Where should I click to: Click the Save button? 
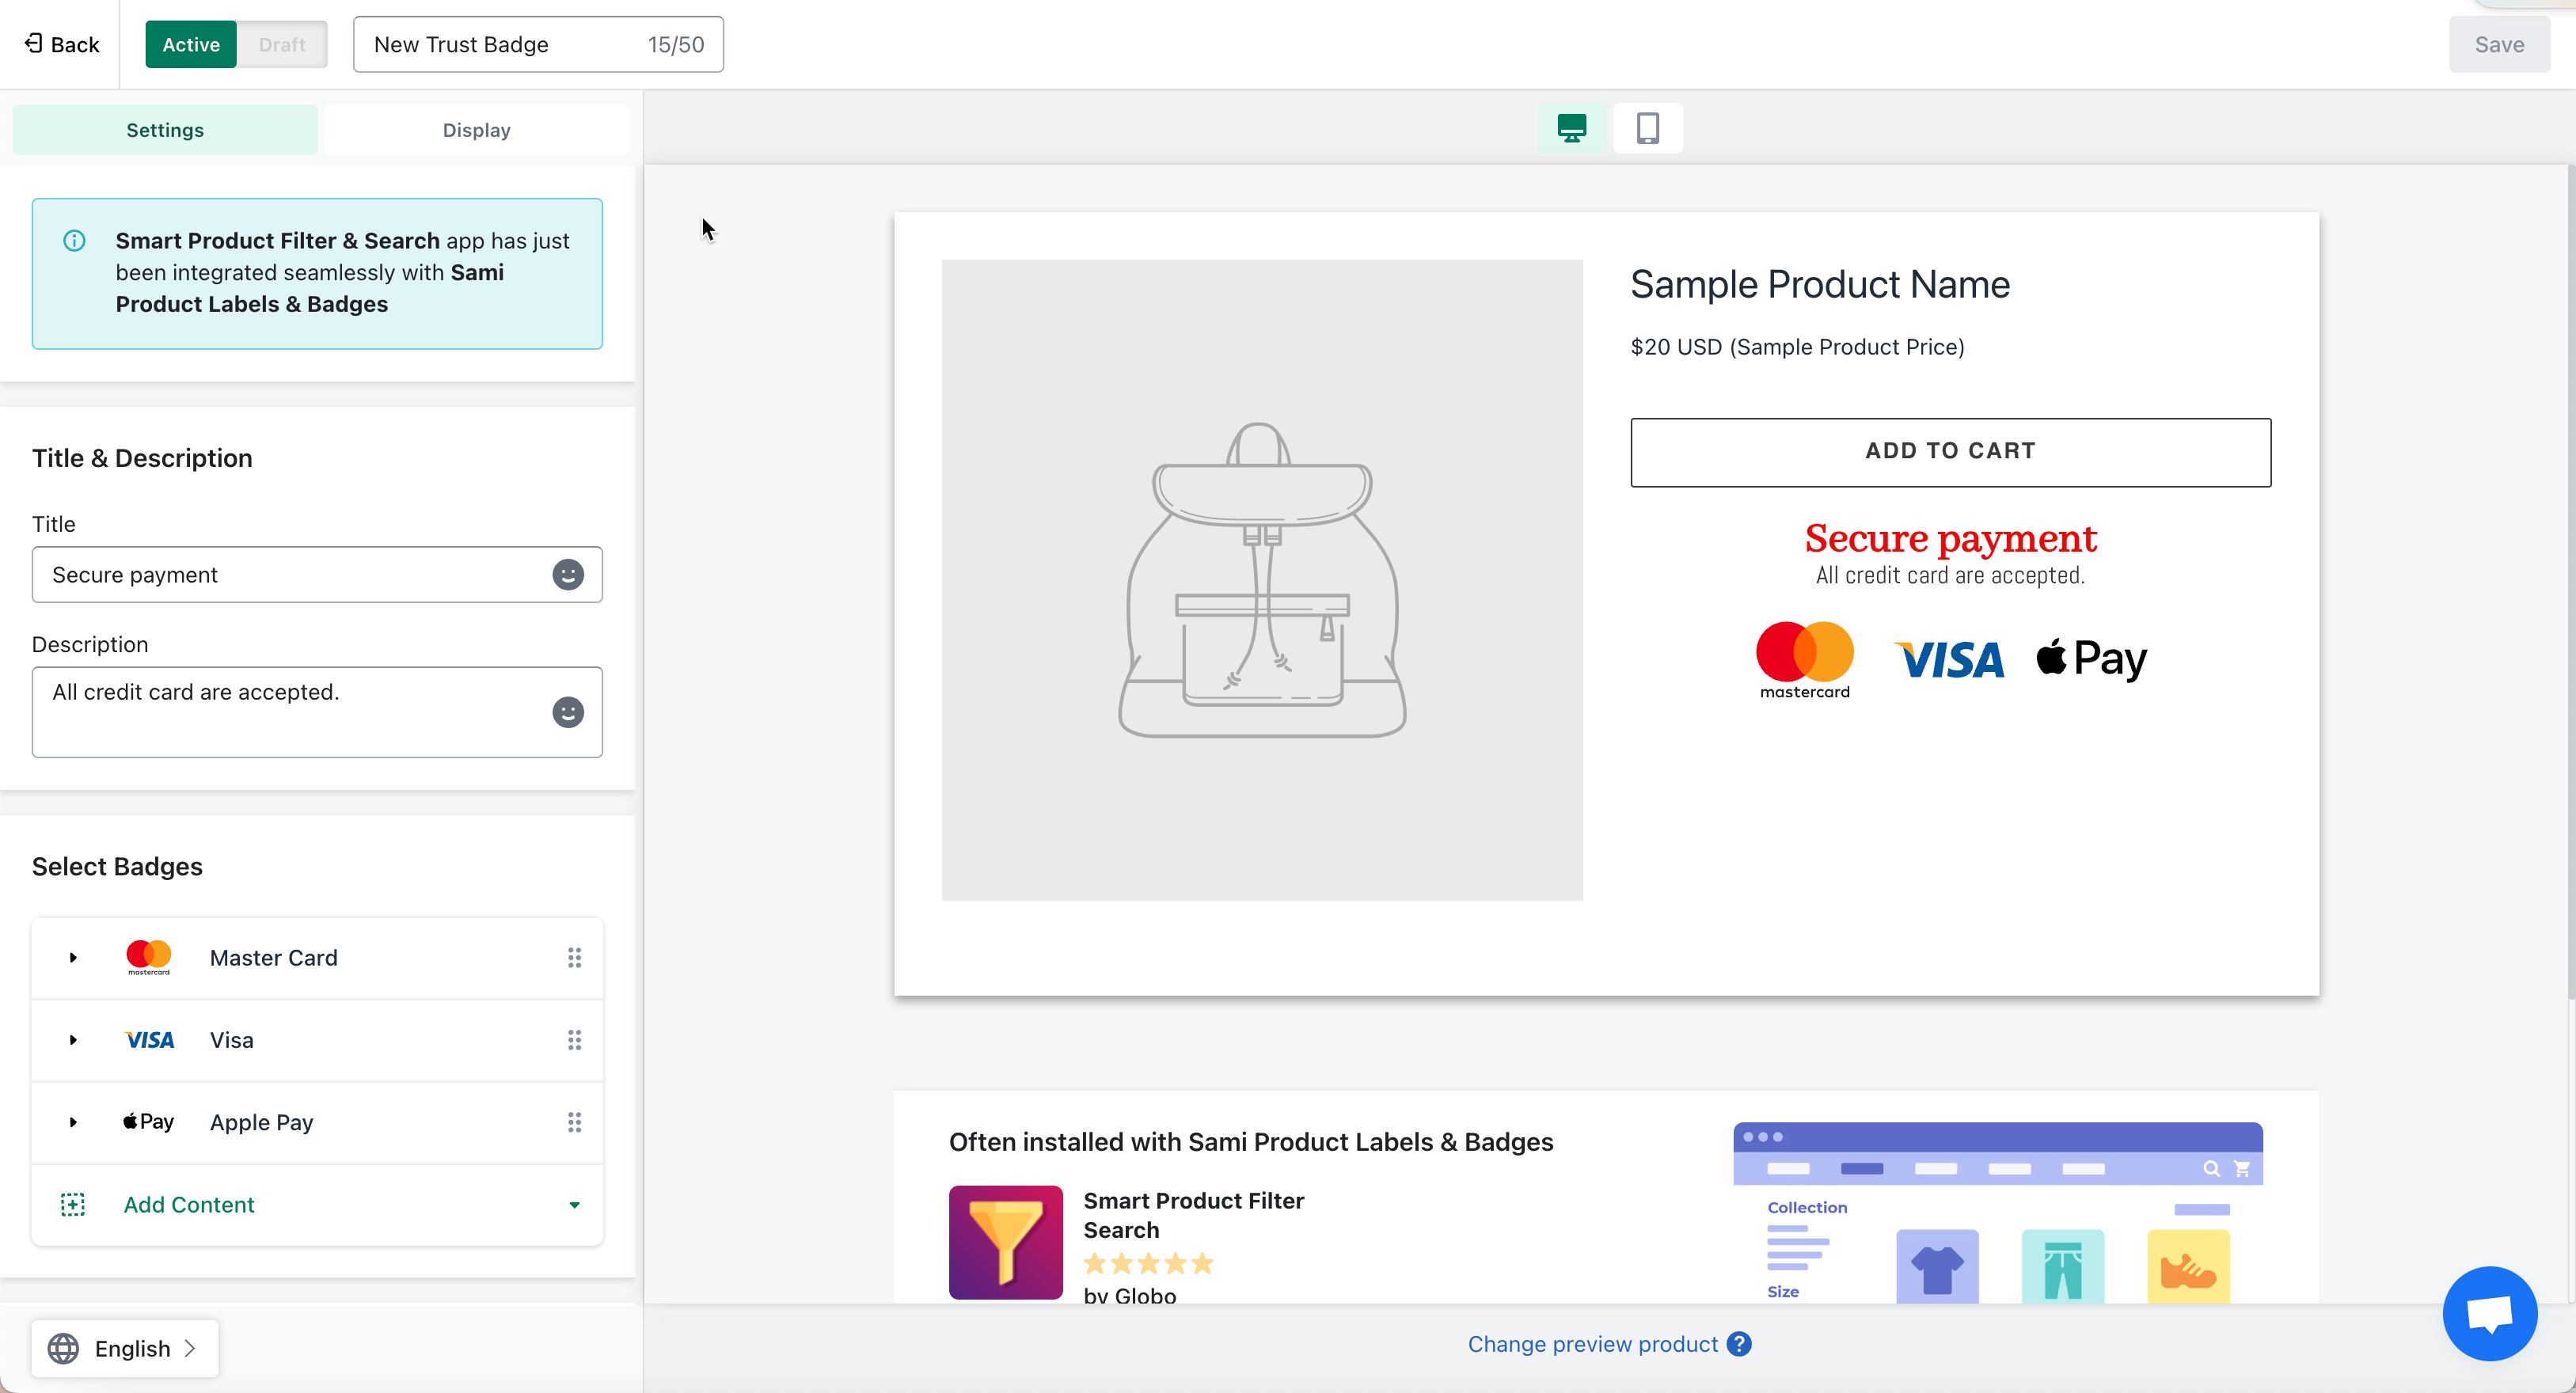[2499, 44]
